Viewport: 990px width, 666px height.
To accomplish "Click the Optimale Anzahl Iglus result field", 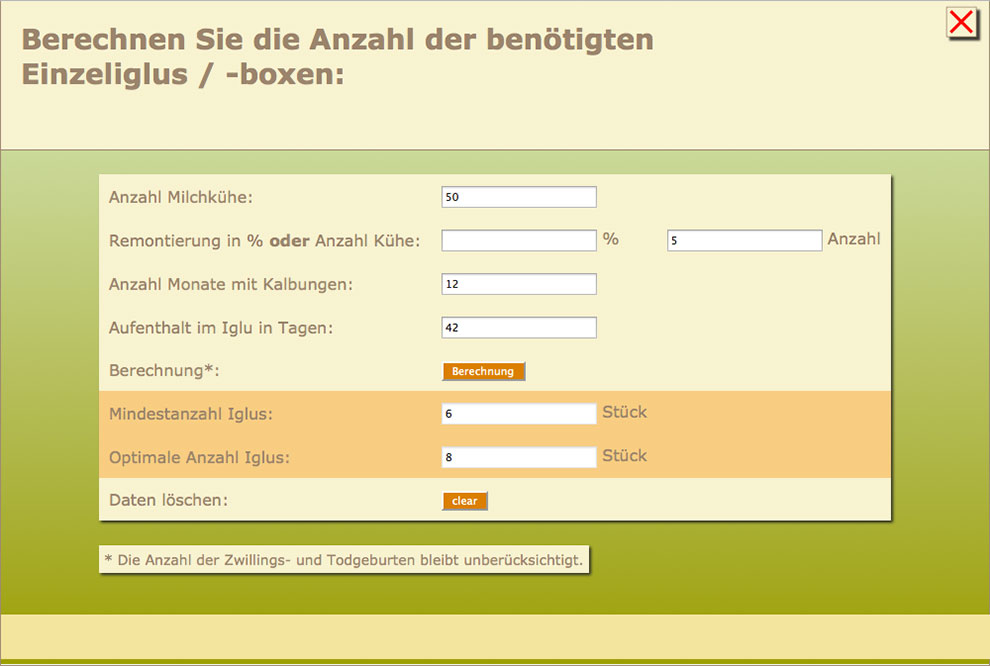I will tap(518, 457).
